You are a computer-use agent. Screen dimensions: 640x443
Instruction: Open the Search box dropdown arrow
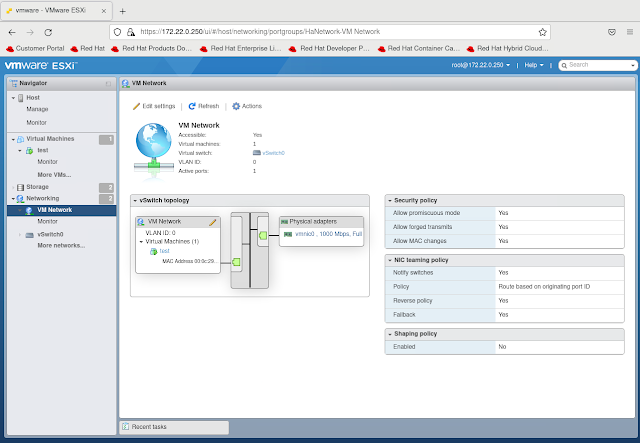click(x=633, y=65)
